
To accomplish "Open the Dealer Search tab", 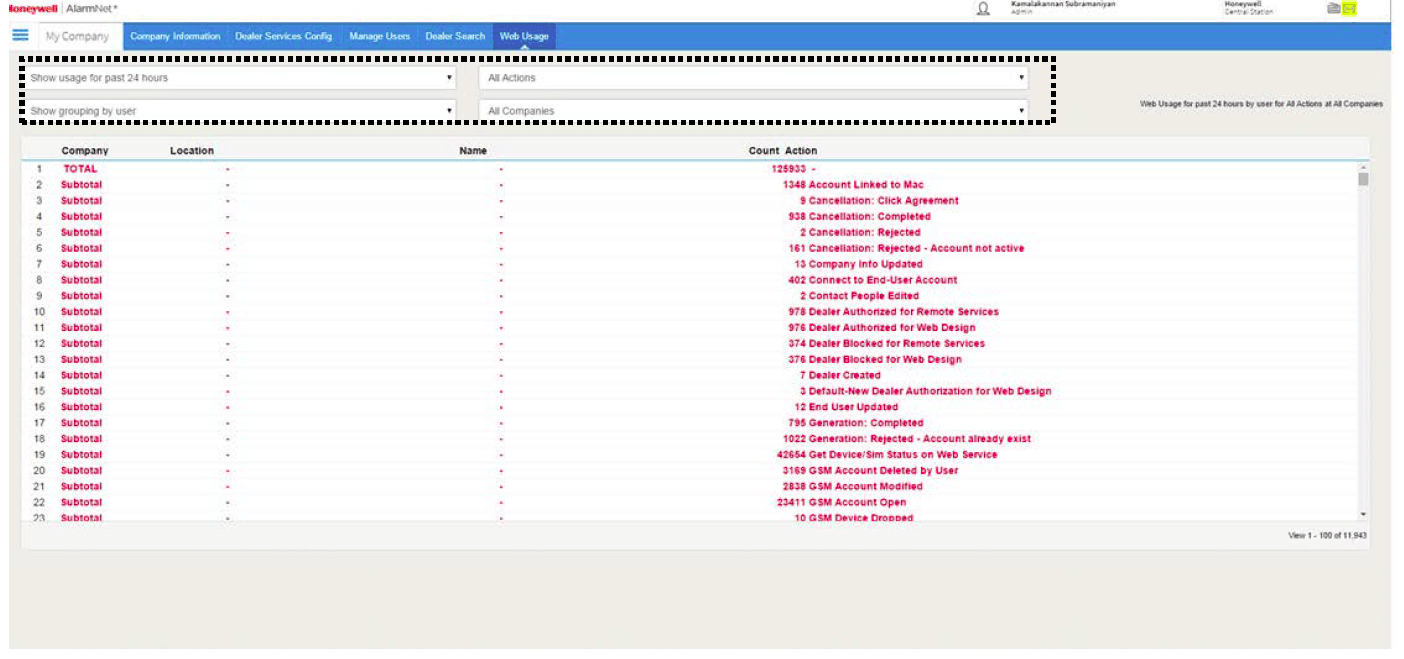I will (x=455, y=36).
